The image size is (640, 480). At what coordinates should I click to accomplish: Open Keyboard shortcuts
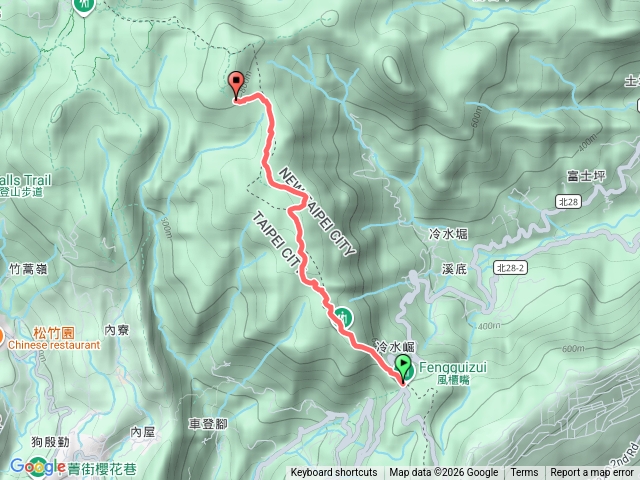[333, 473]
